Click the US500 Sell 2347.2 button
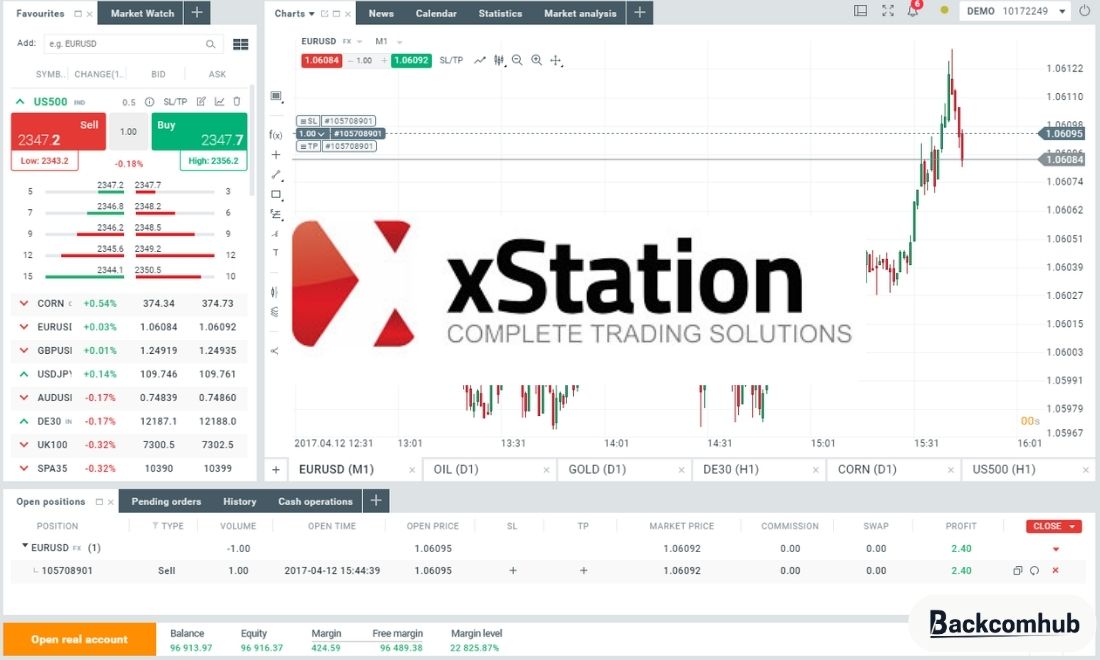The width and height of the screenshot is (1100, 660). [x=58, y=132]
